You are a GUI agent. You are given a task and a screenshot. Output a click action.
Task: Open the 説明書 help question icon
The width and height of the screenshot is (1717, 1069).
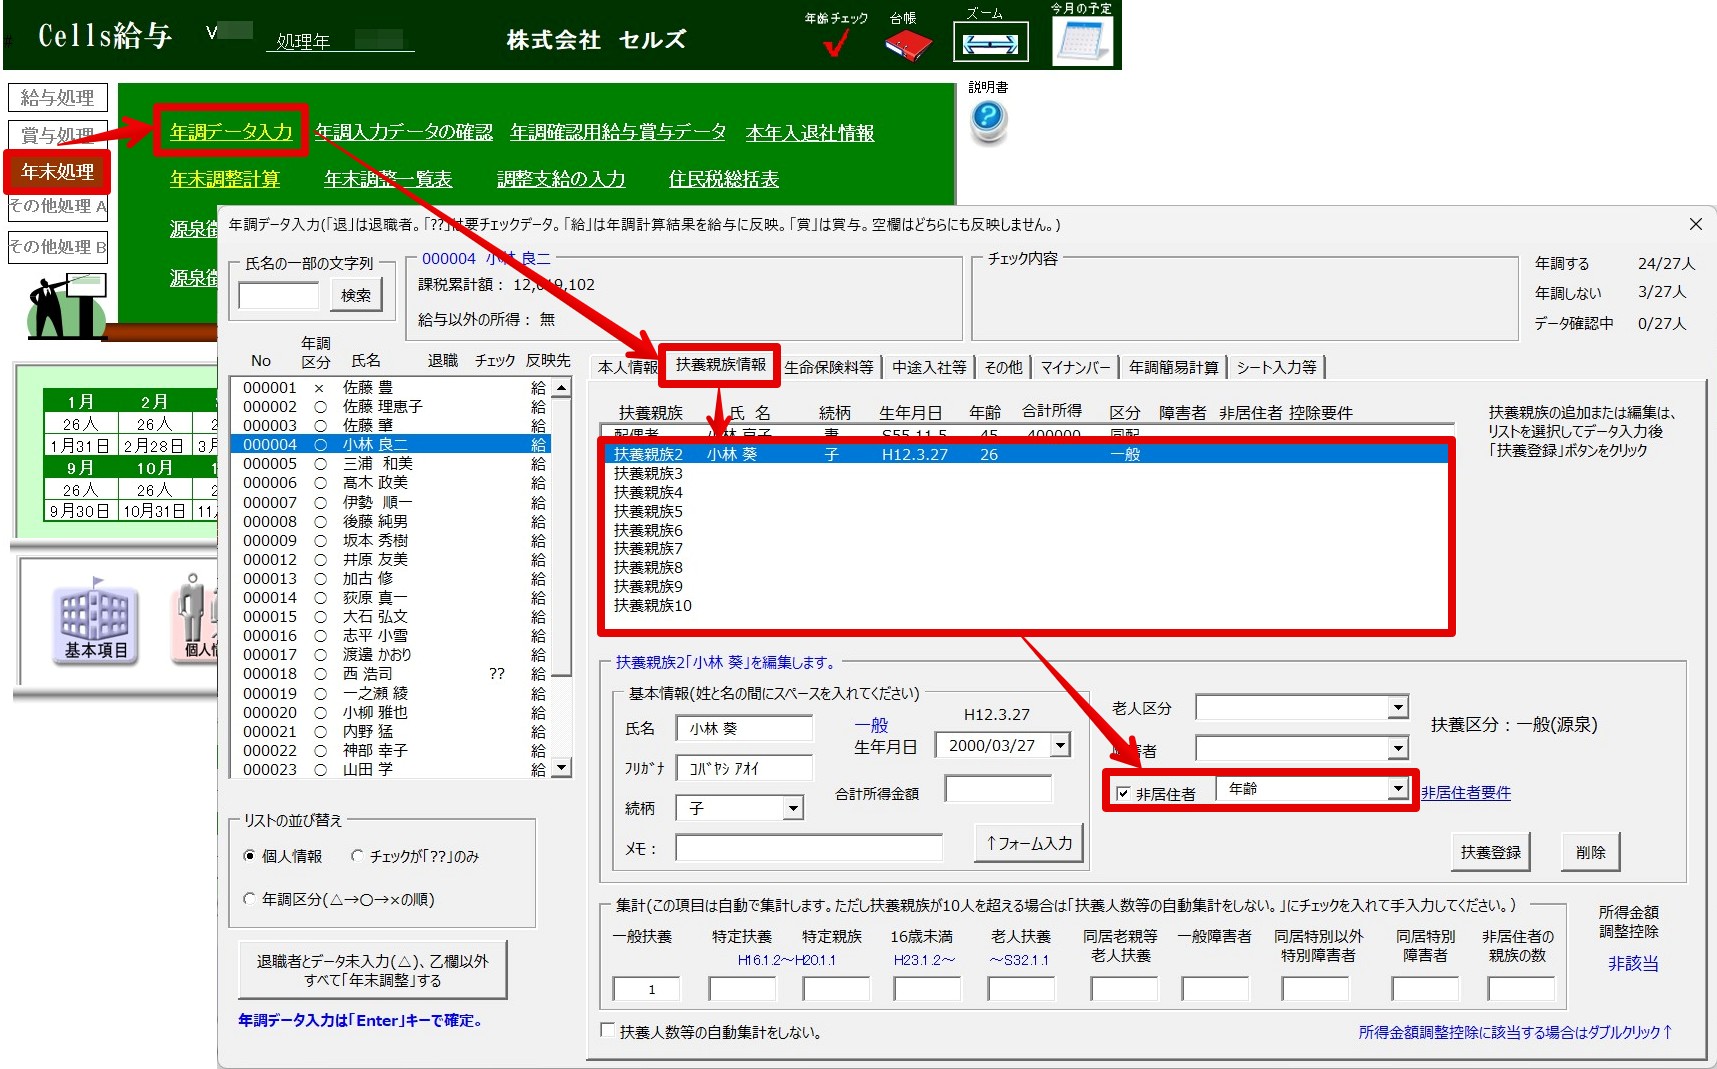988,120
